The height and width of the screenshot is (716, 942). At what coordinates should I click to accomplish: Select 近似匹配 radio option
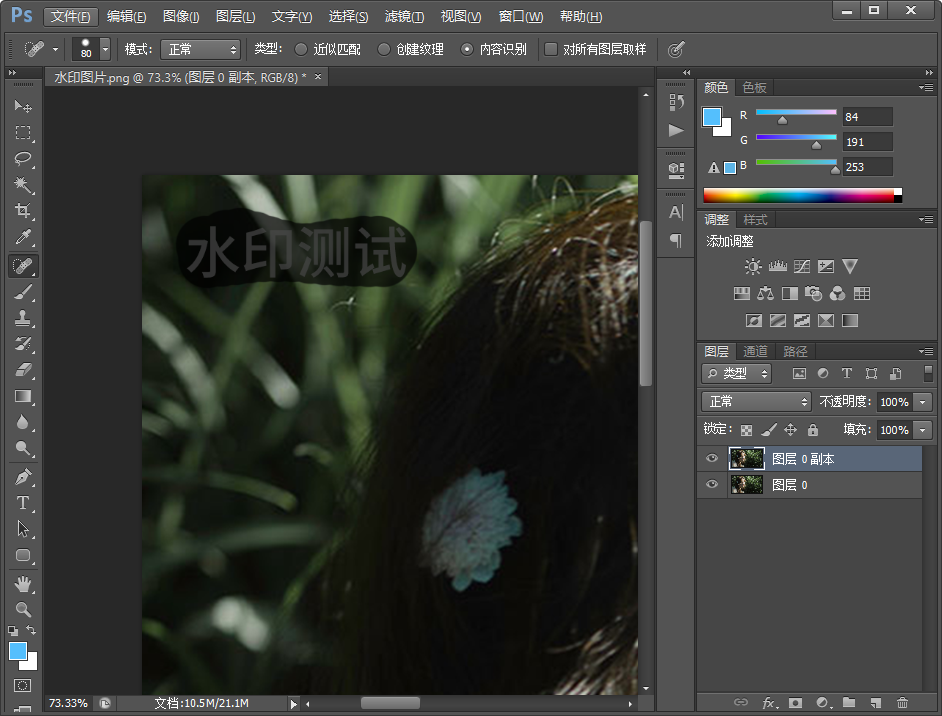click(x=302, y=49)
